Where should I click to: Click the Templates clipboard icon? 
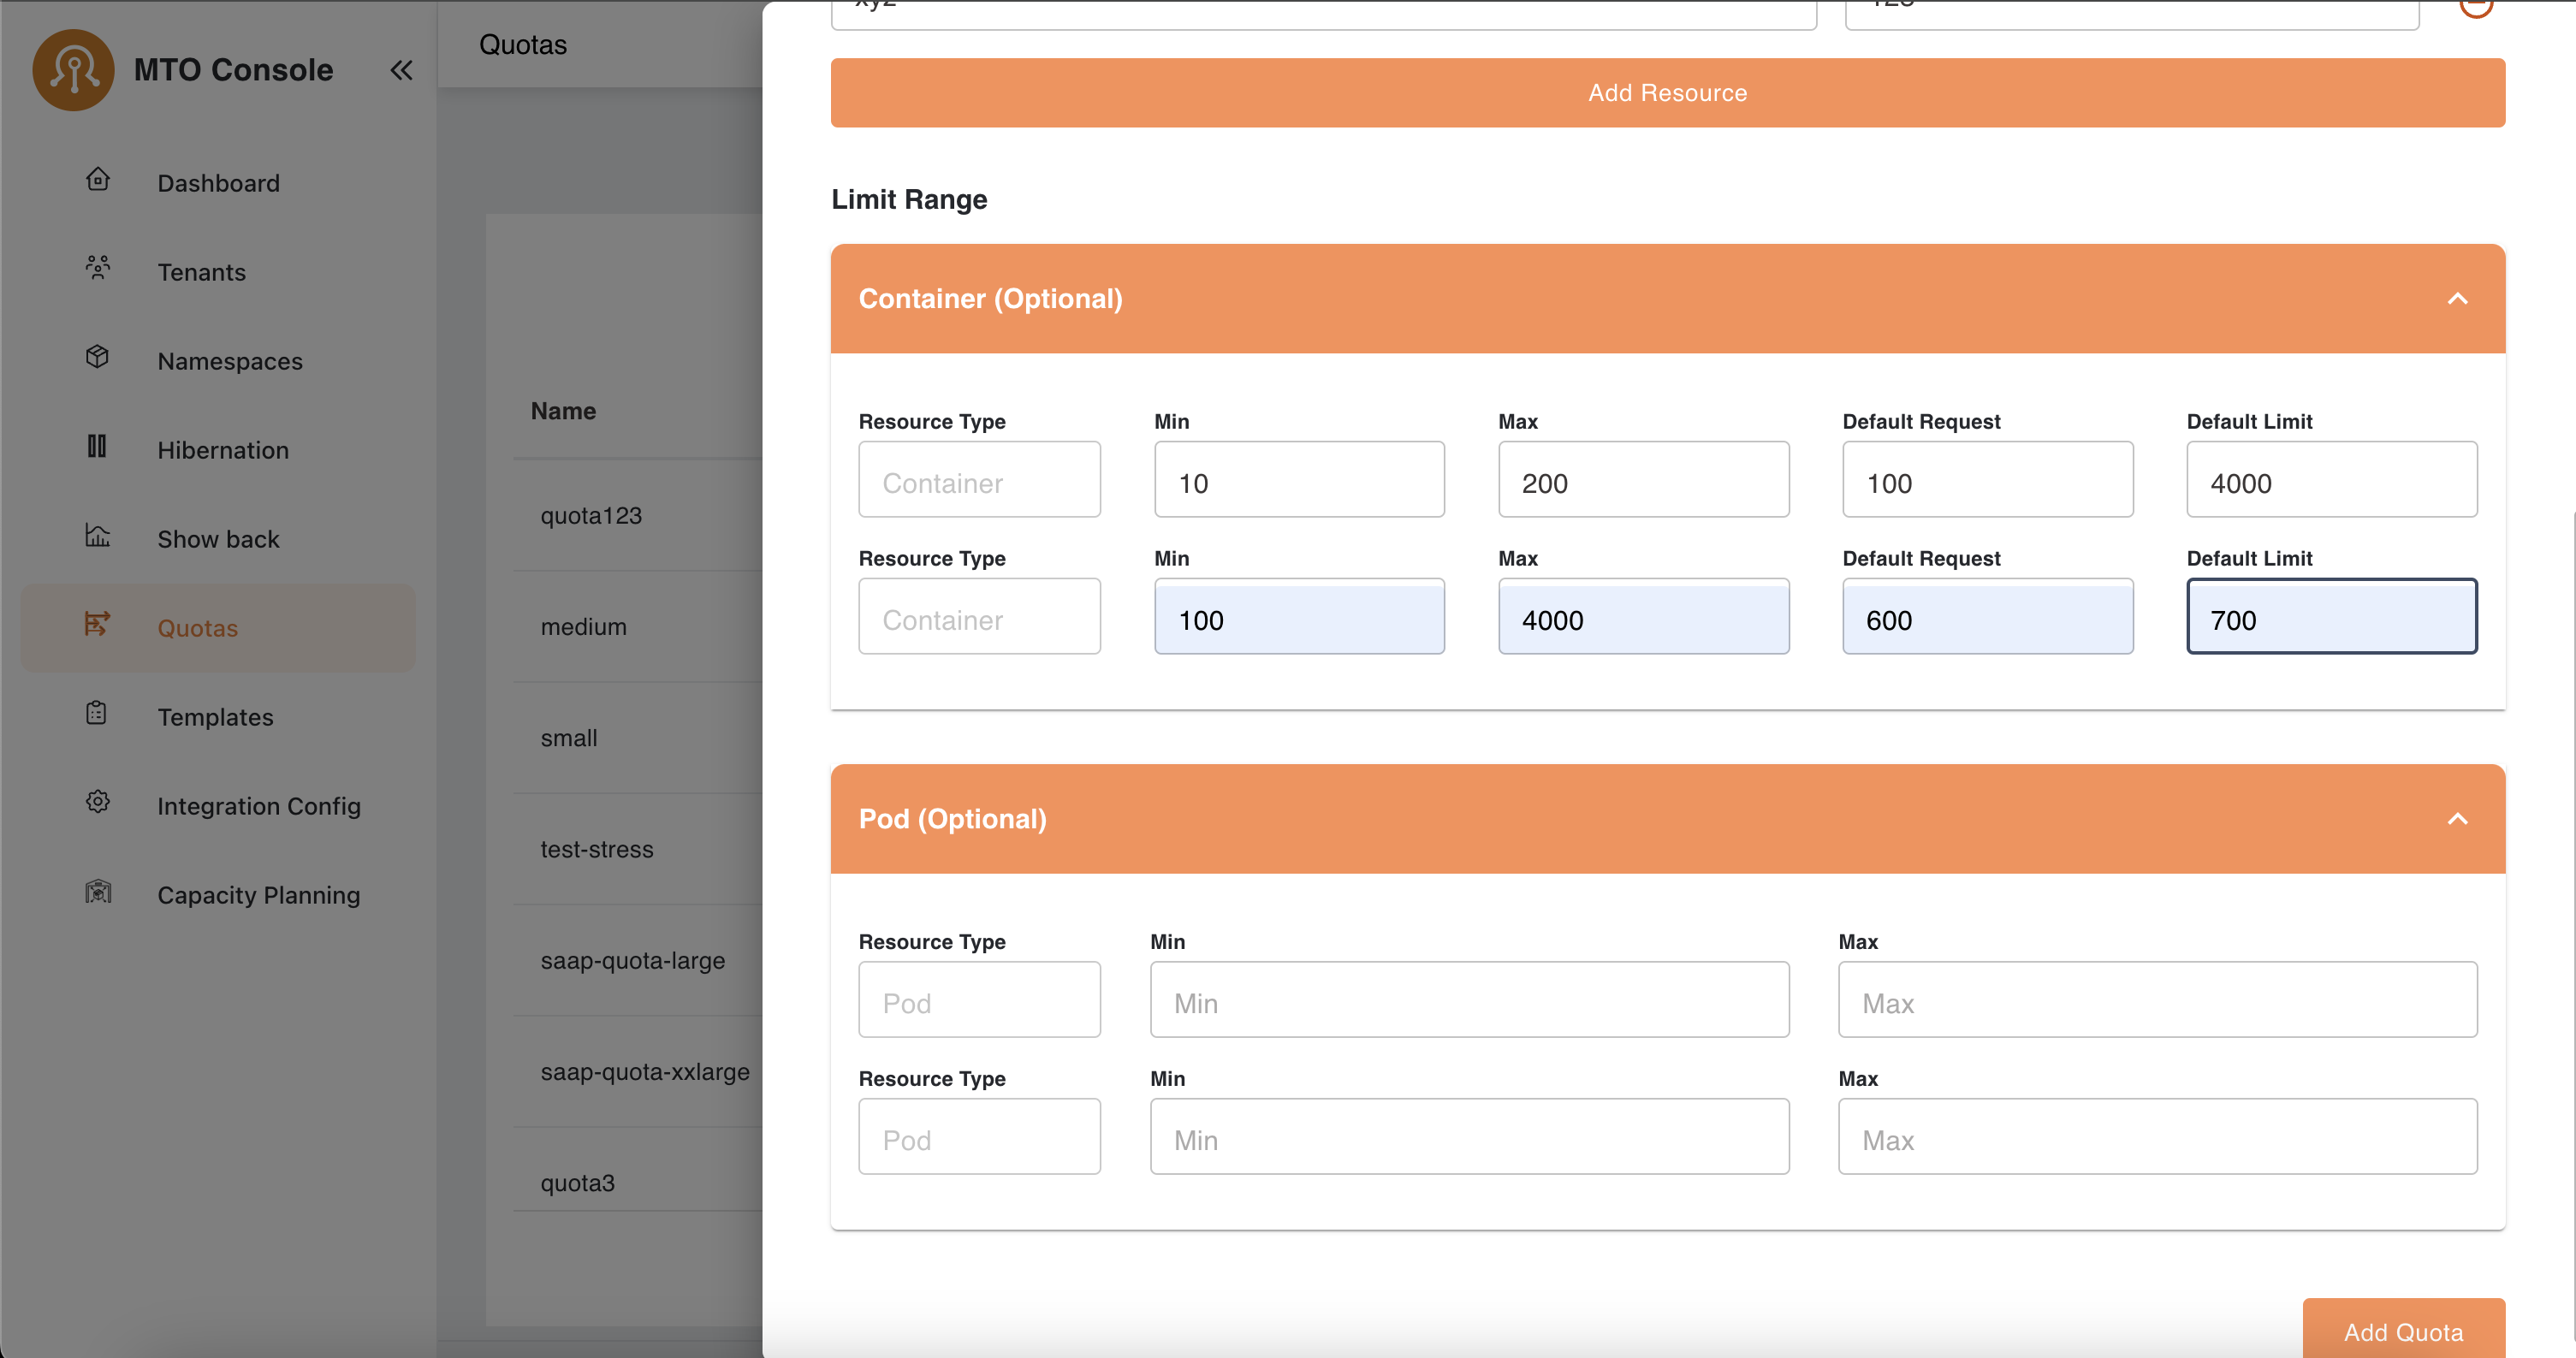click(97, 713)
